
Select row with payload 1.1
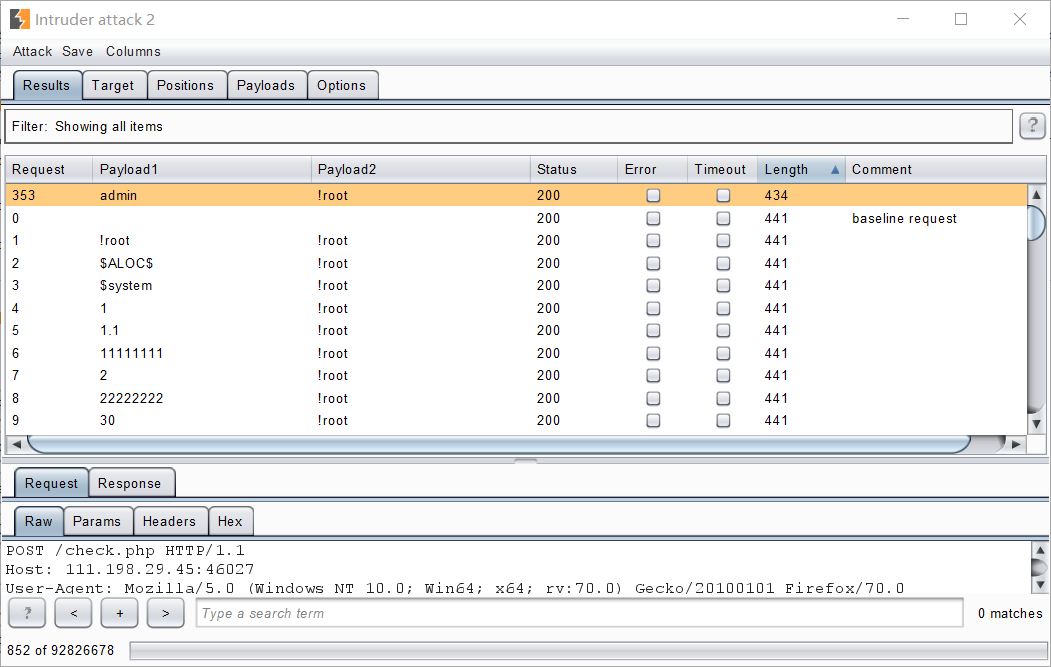[516, 330]
